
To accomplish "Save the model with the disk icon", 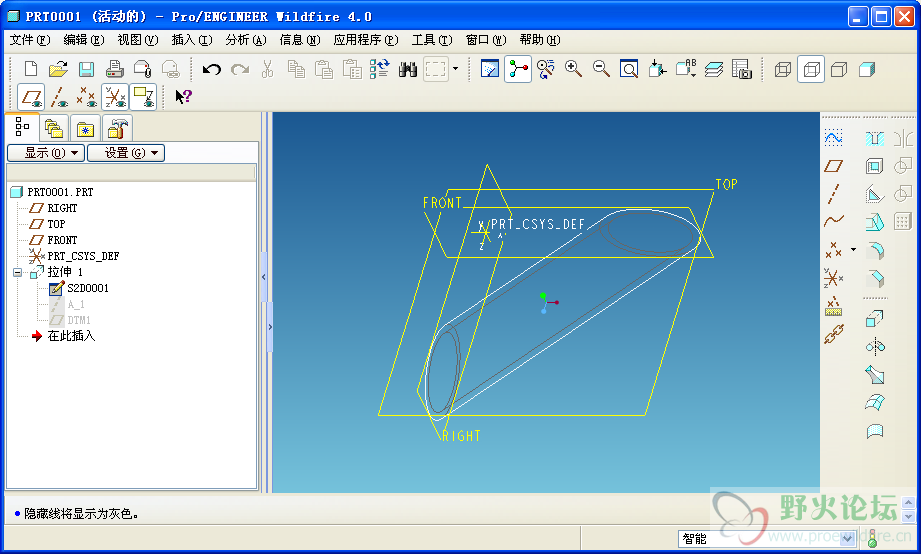I will coord(86,69).
